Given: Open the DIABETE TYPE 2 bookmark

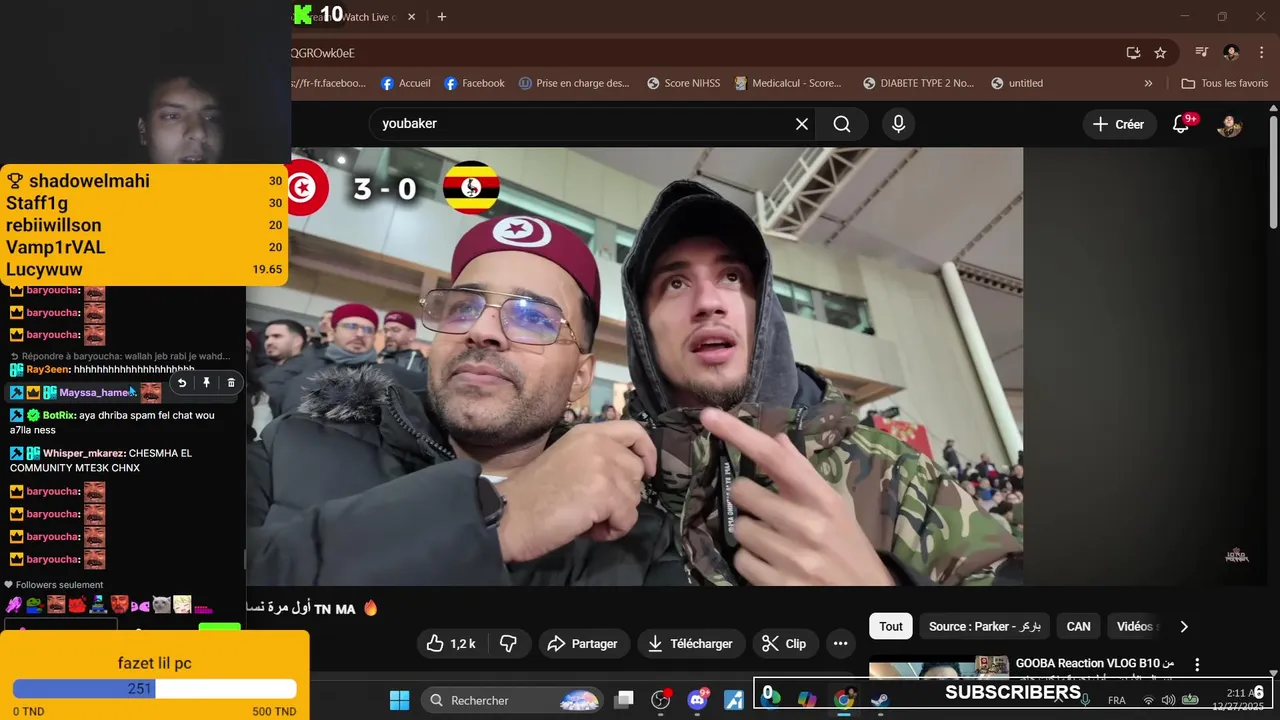Looking at the screenshot, I should (918, 83).
